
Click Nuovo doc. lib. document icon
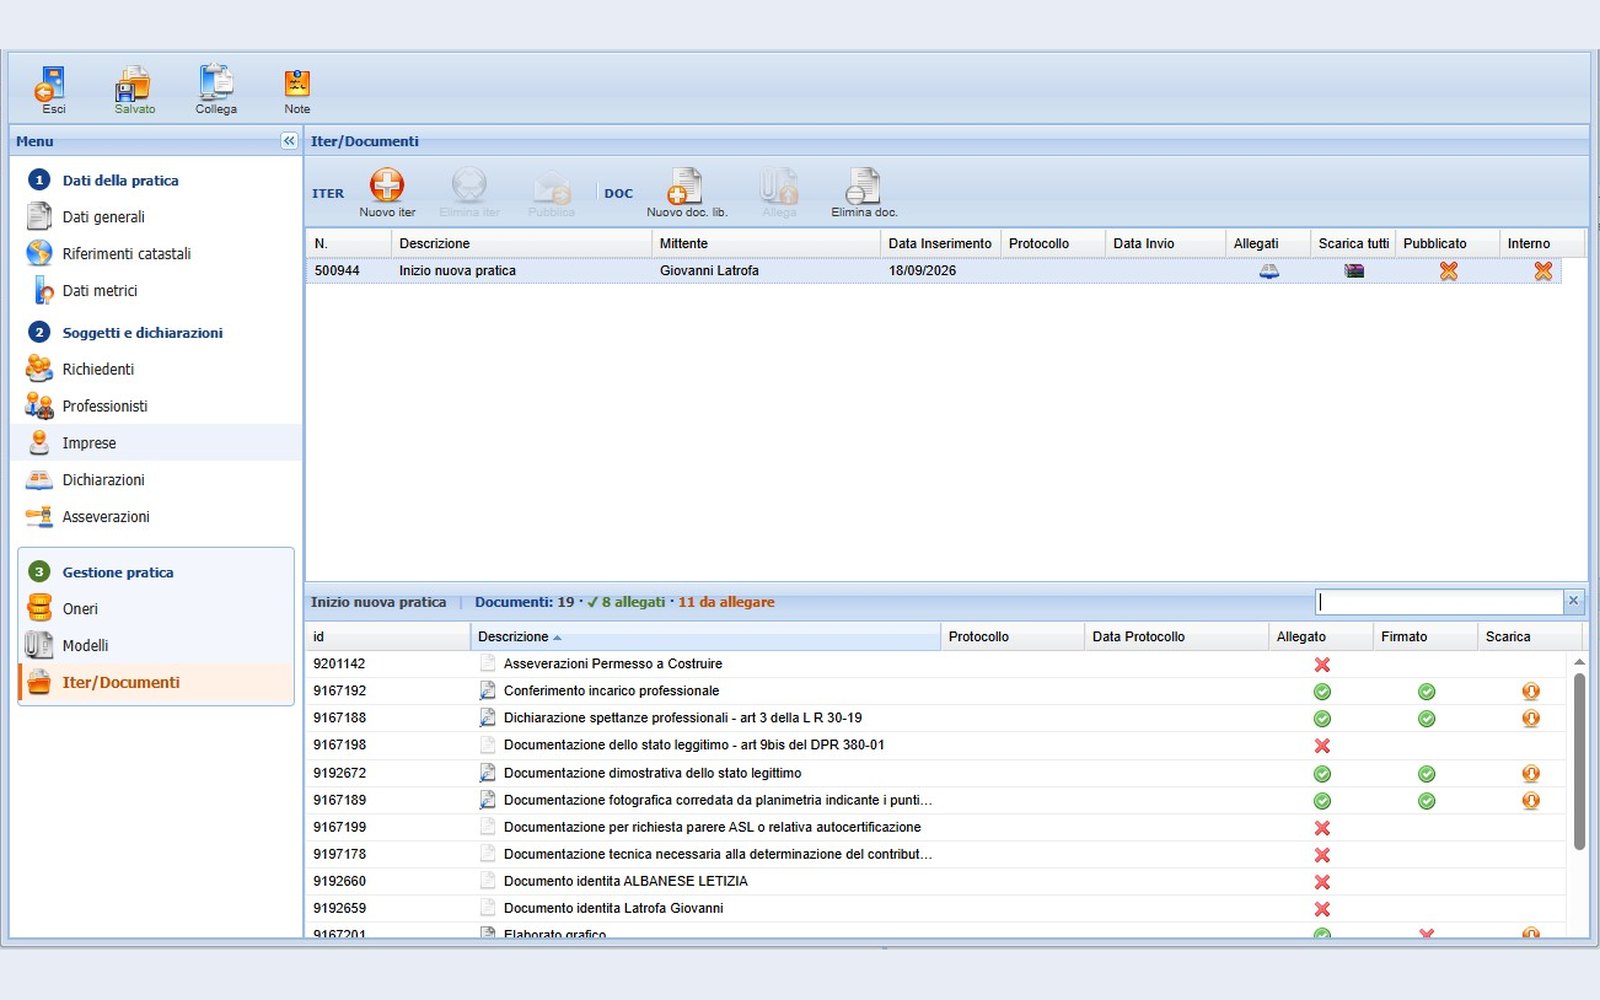[x=685, y=186]
